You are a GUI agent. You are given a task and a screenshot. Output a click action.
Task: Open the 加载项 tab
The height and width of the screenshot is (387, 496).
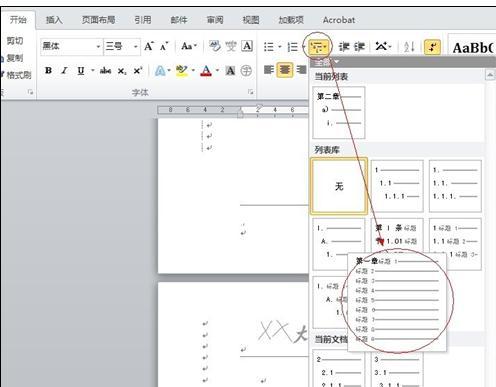[x=291, y=20]
